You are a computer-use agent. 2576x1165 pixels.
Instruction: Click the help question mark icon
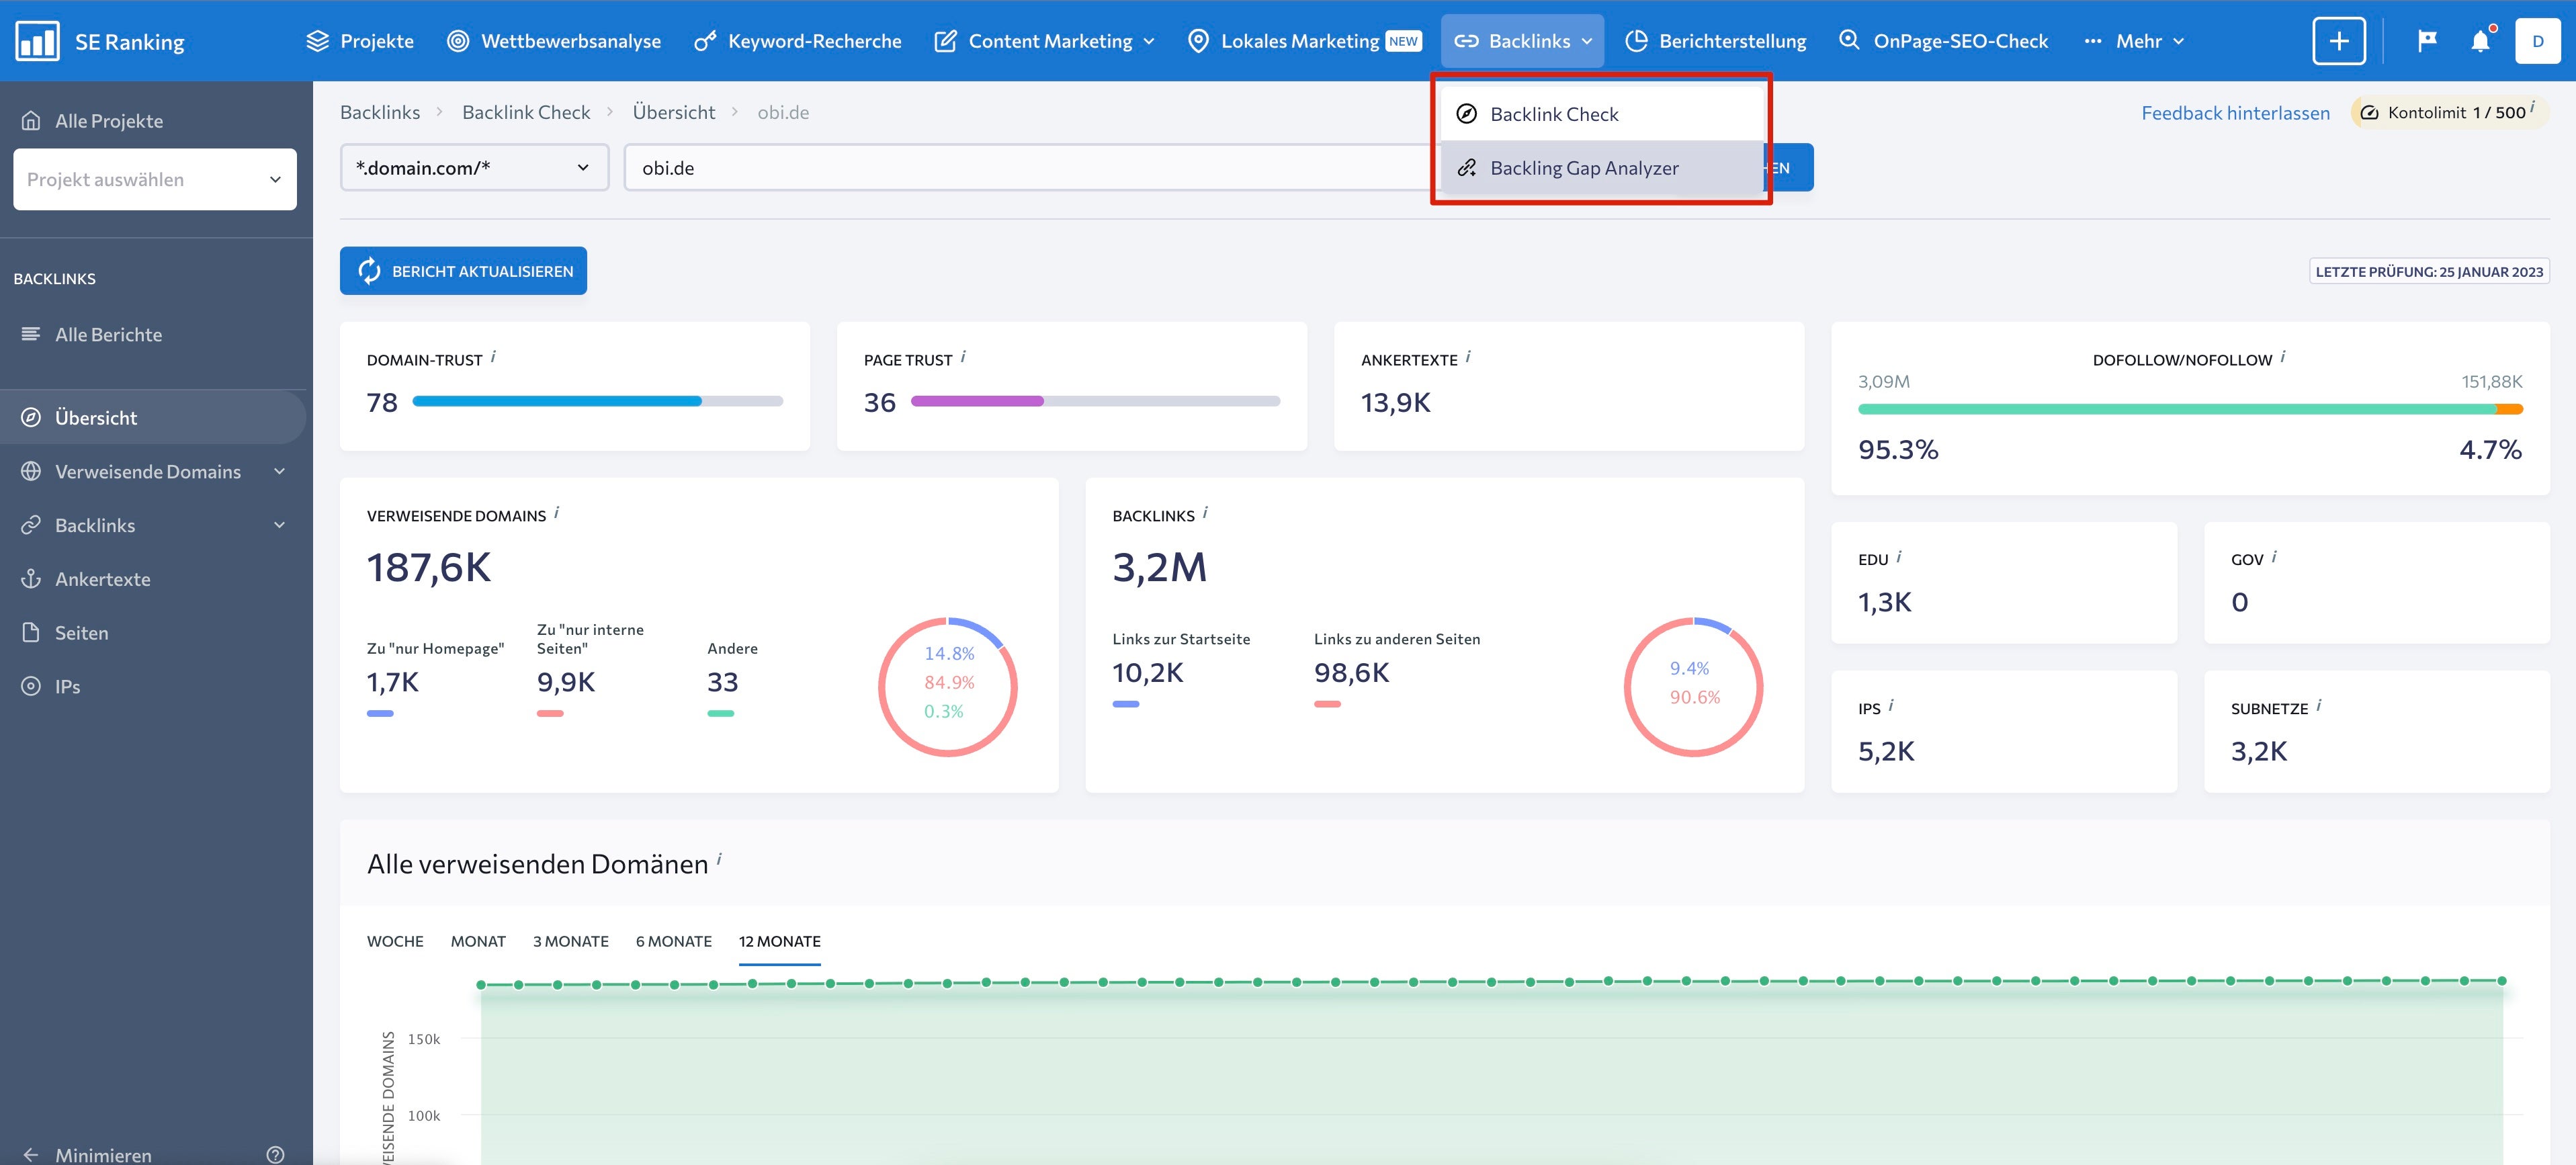275,1154
